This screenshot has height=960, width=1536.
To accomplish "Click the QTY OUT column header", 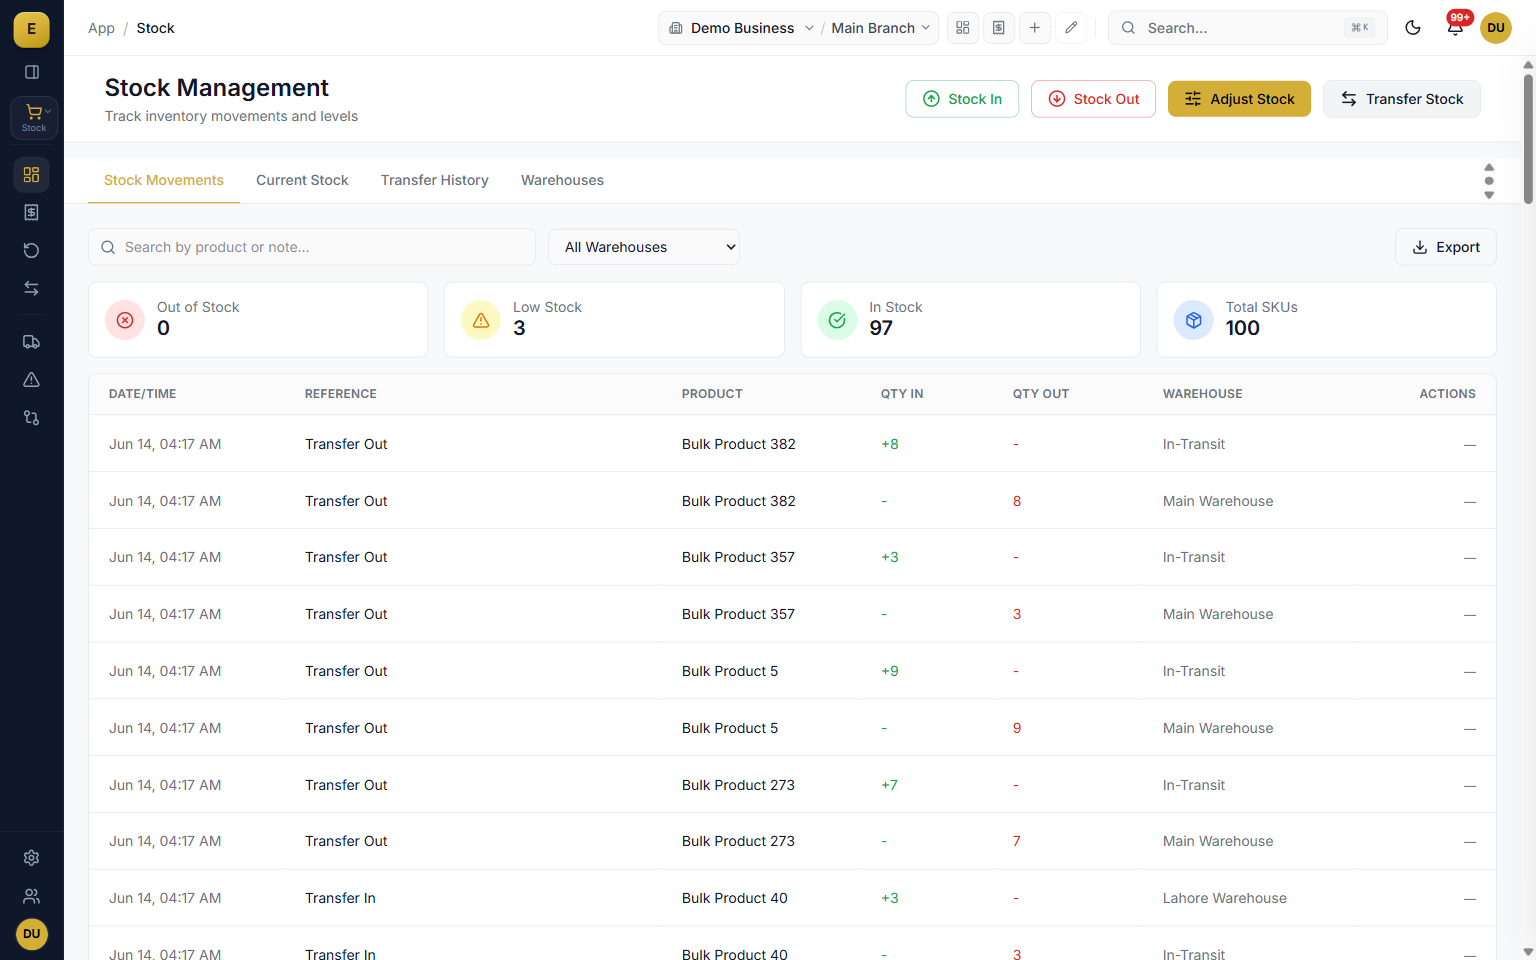I will click(1041, 394).
